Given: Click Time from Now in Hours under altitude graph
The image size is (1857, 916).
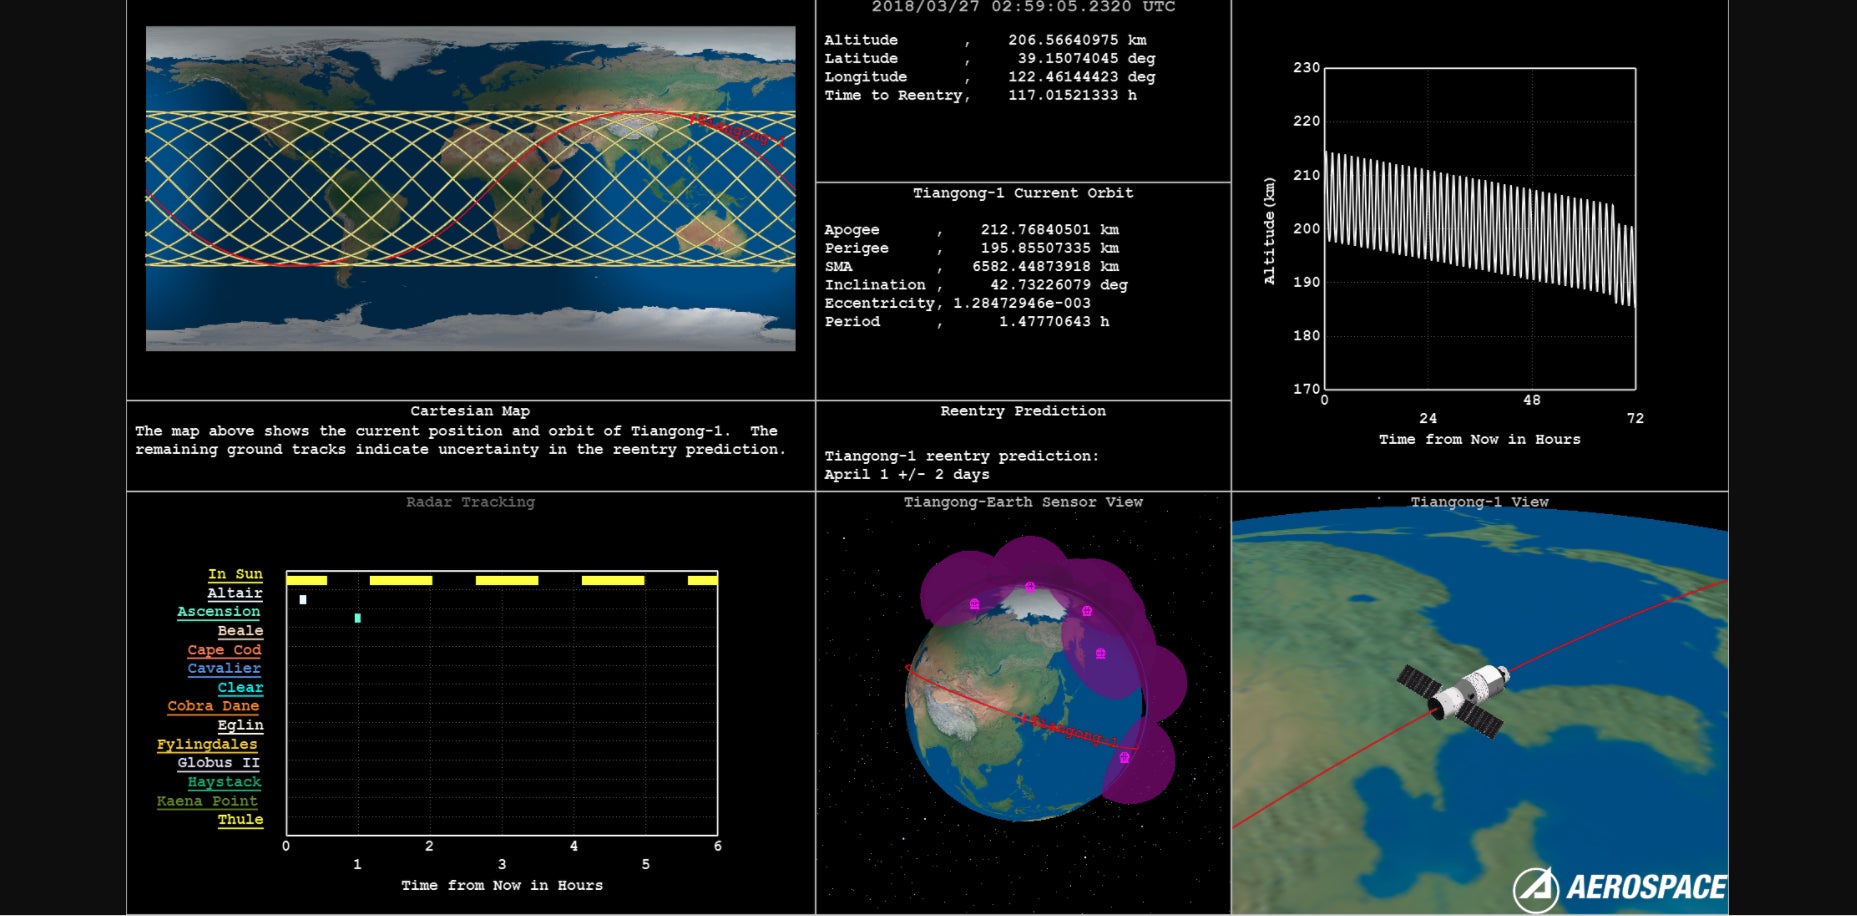Looking at the screenshot, I should click(1479, 439).
